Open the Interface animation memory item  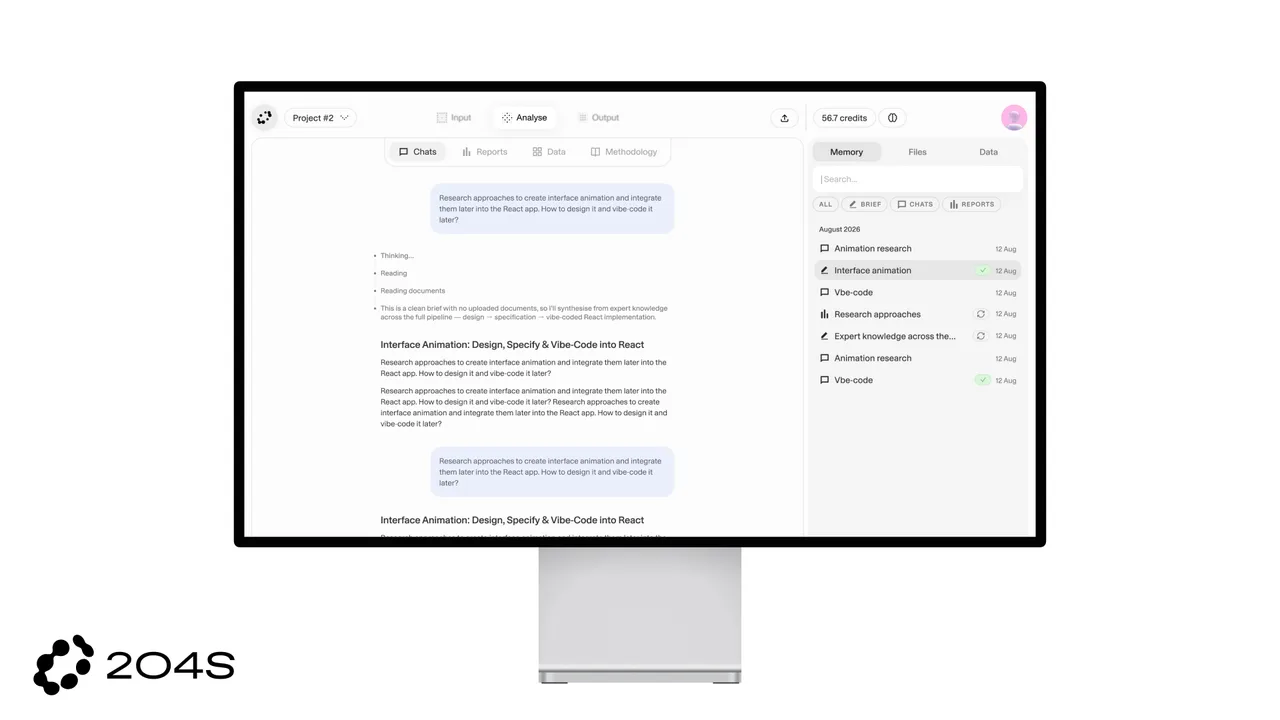pos(918,270)
